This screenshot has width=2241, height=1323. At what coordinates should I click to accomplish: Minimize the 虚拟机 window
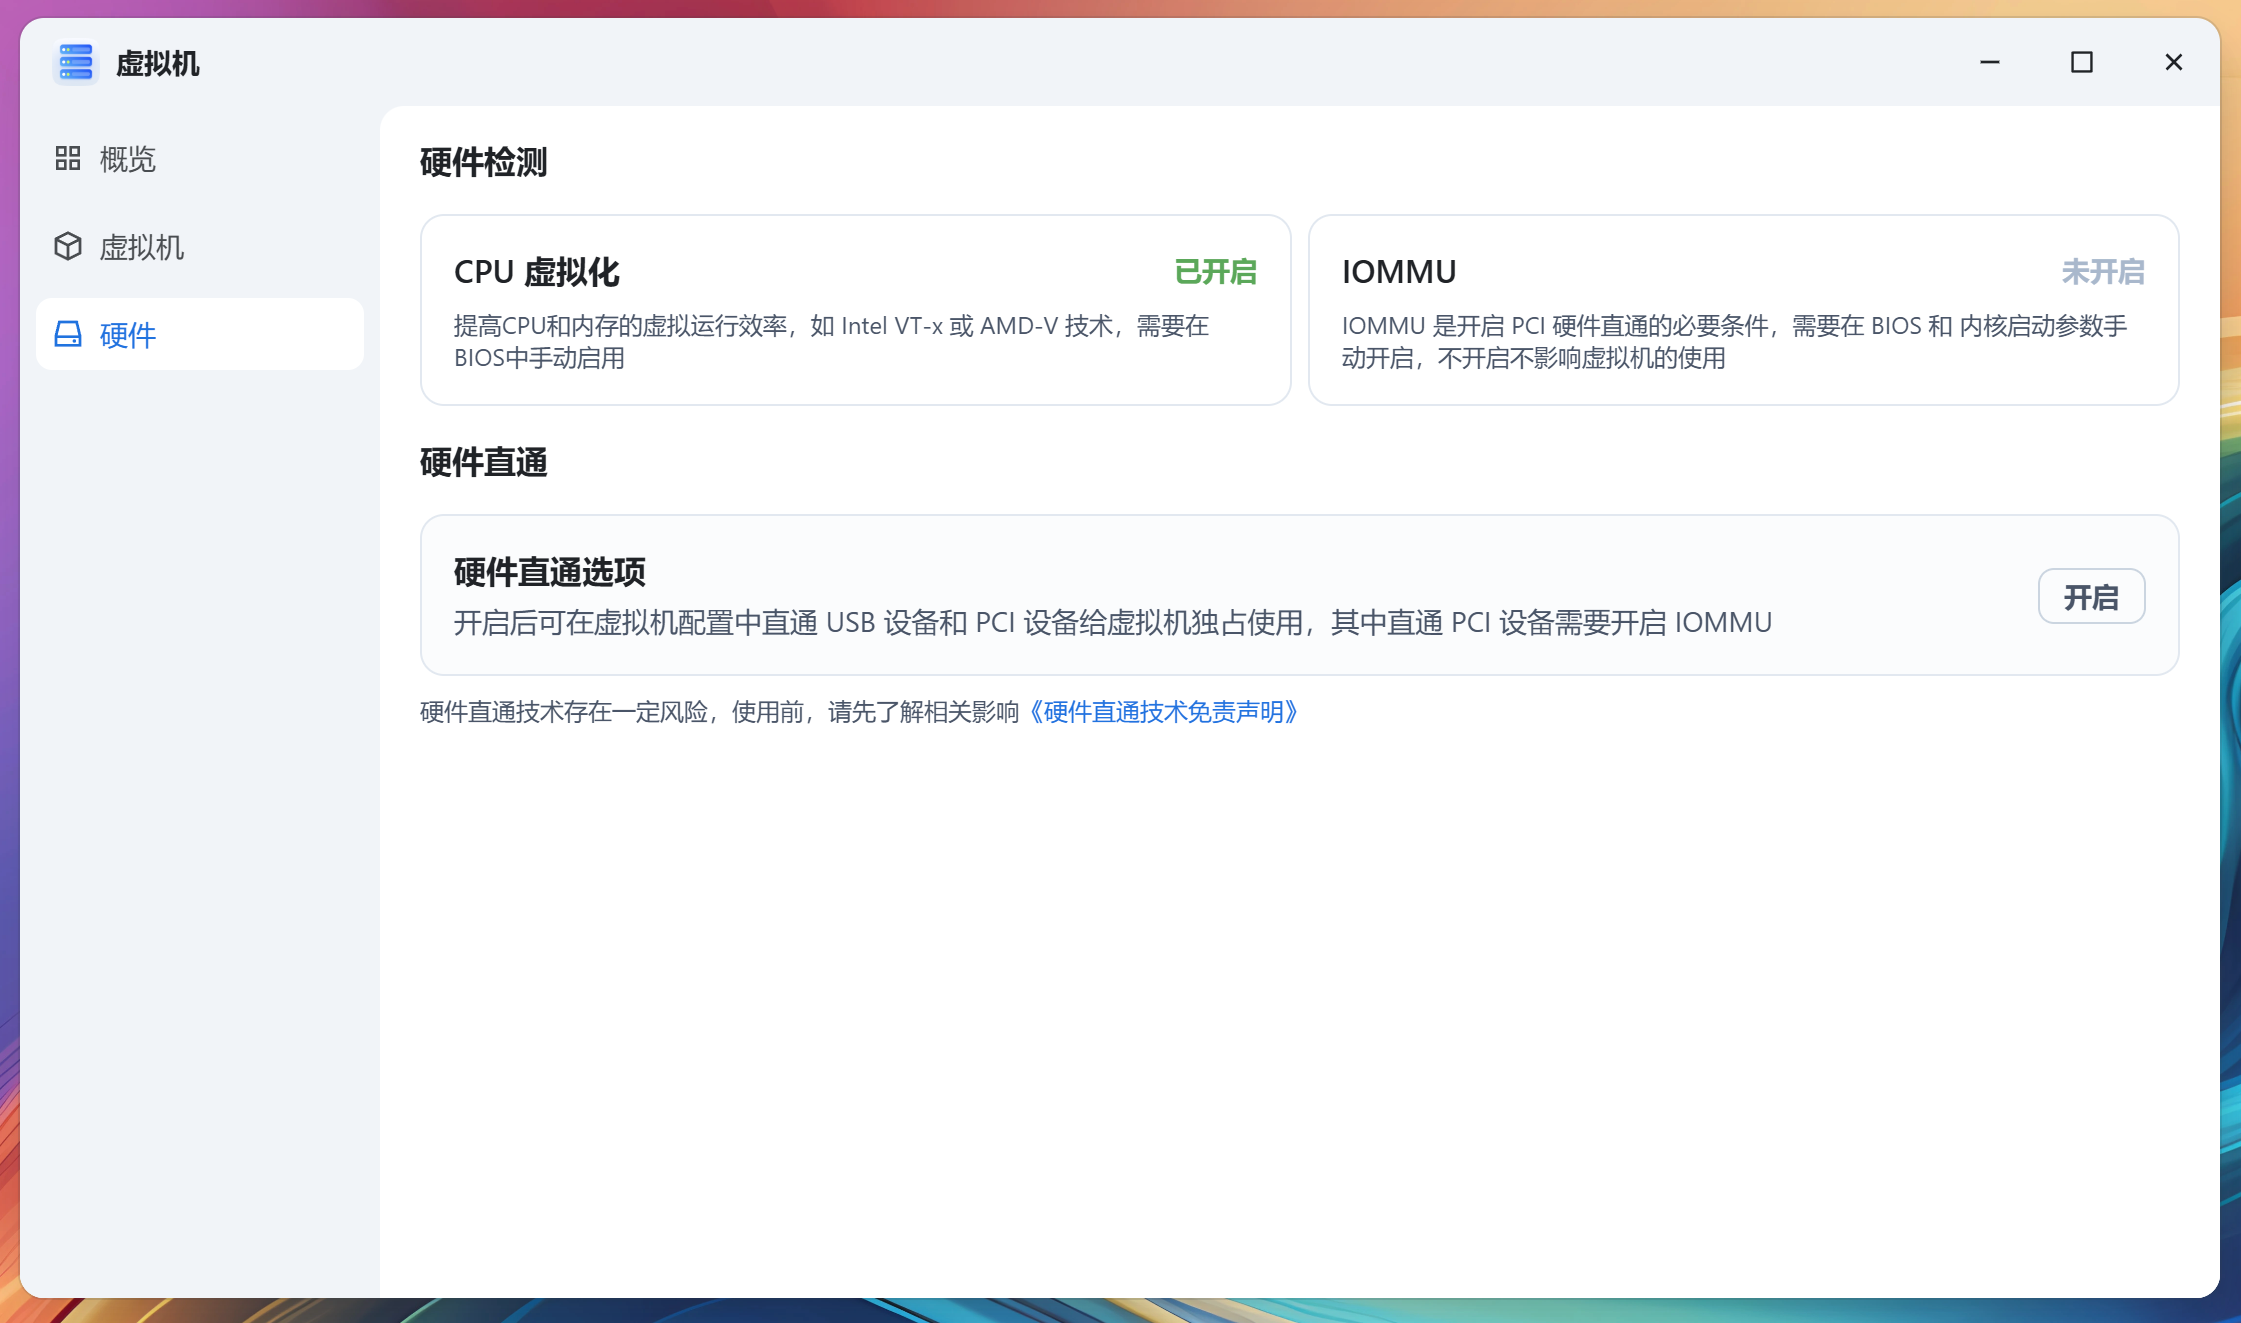(1990, 62)
